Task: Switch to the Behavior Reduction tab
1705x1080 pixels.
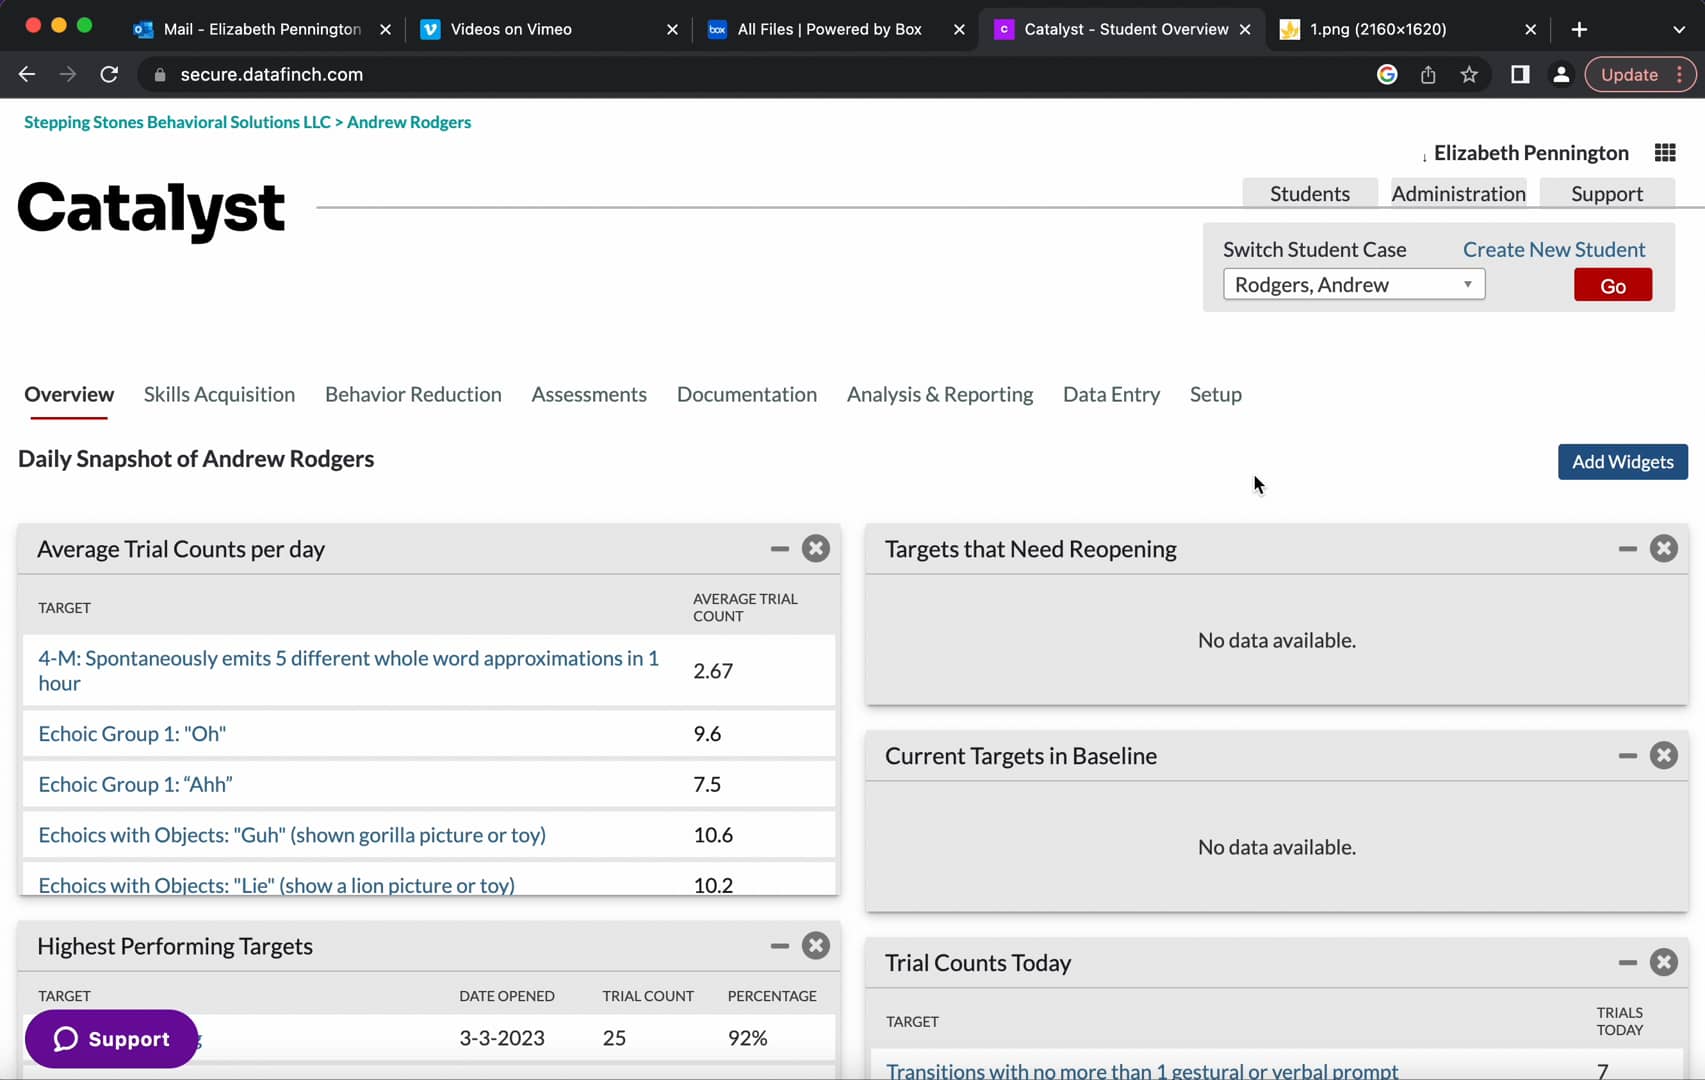Action: tap(413, 394)
